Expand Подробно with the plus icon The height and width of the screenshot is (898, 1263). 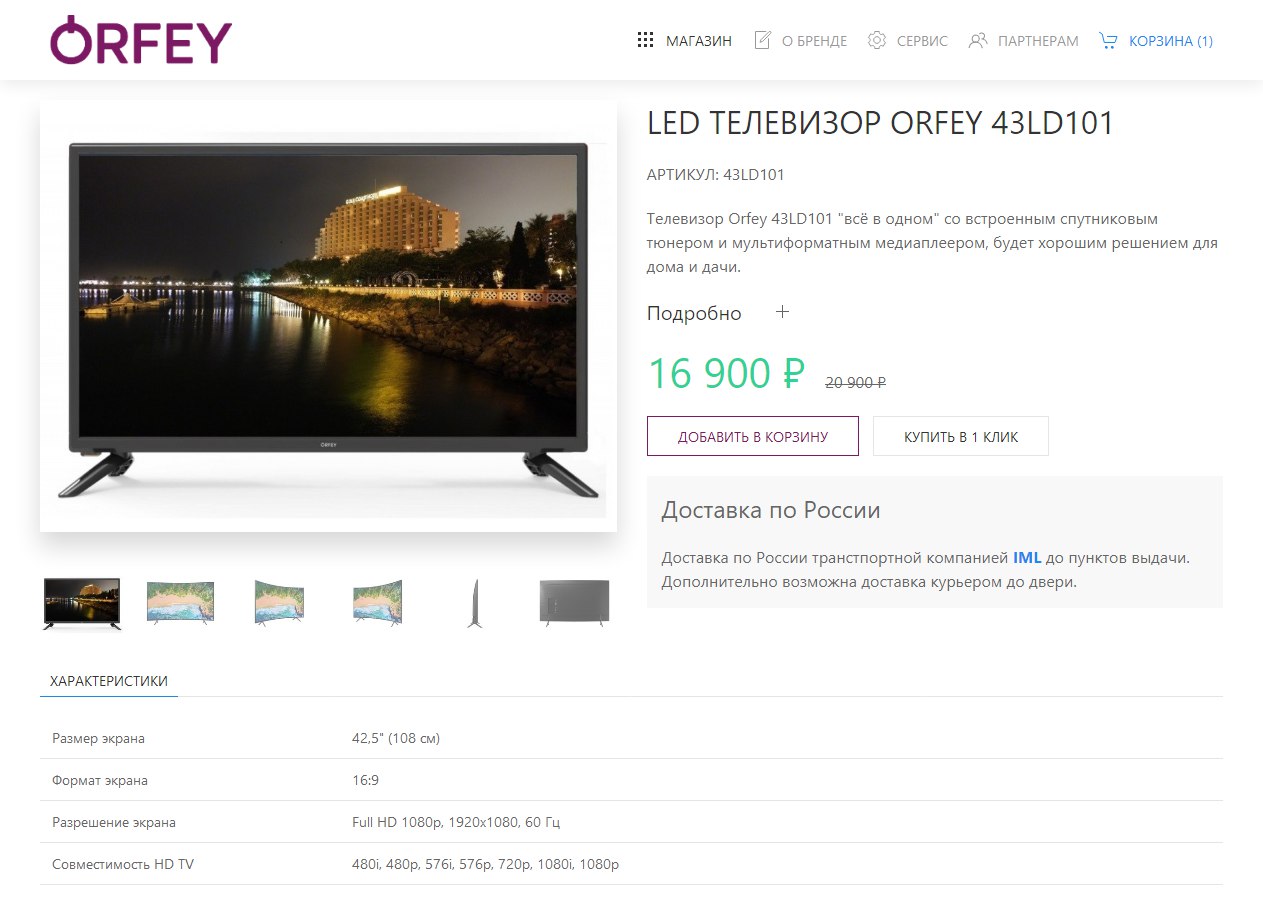[x=783, y=312]
